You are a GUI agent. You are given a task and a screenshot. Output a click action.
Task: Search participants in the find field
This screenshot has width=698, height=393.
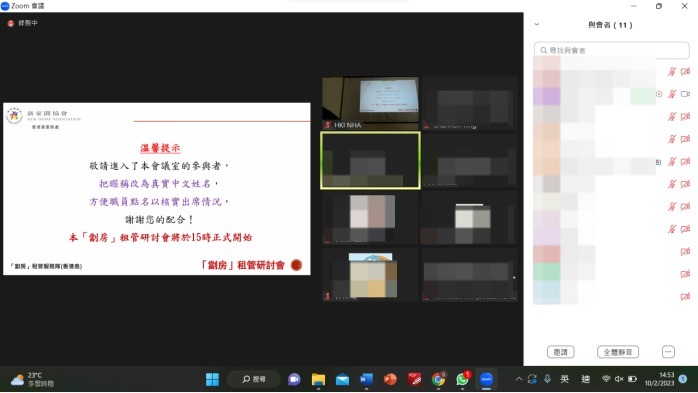click(x=612, y=50)
